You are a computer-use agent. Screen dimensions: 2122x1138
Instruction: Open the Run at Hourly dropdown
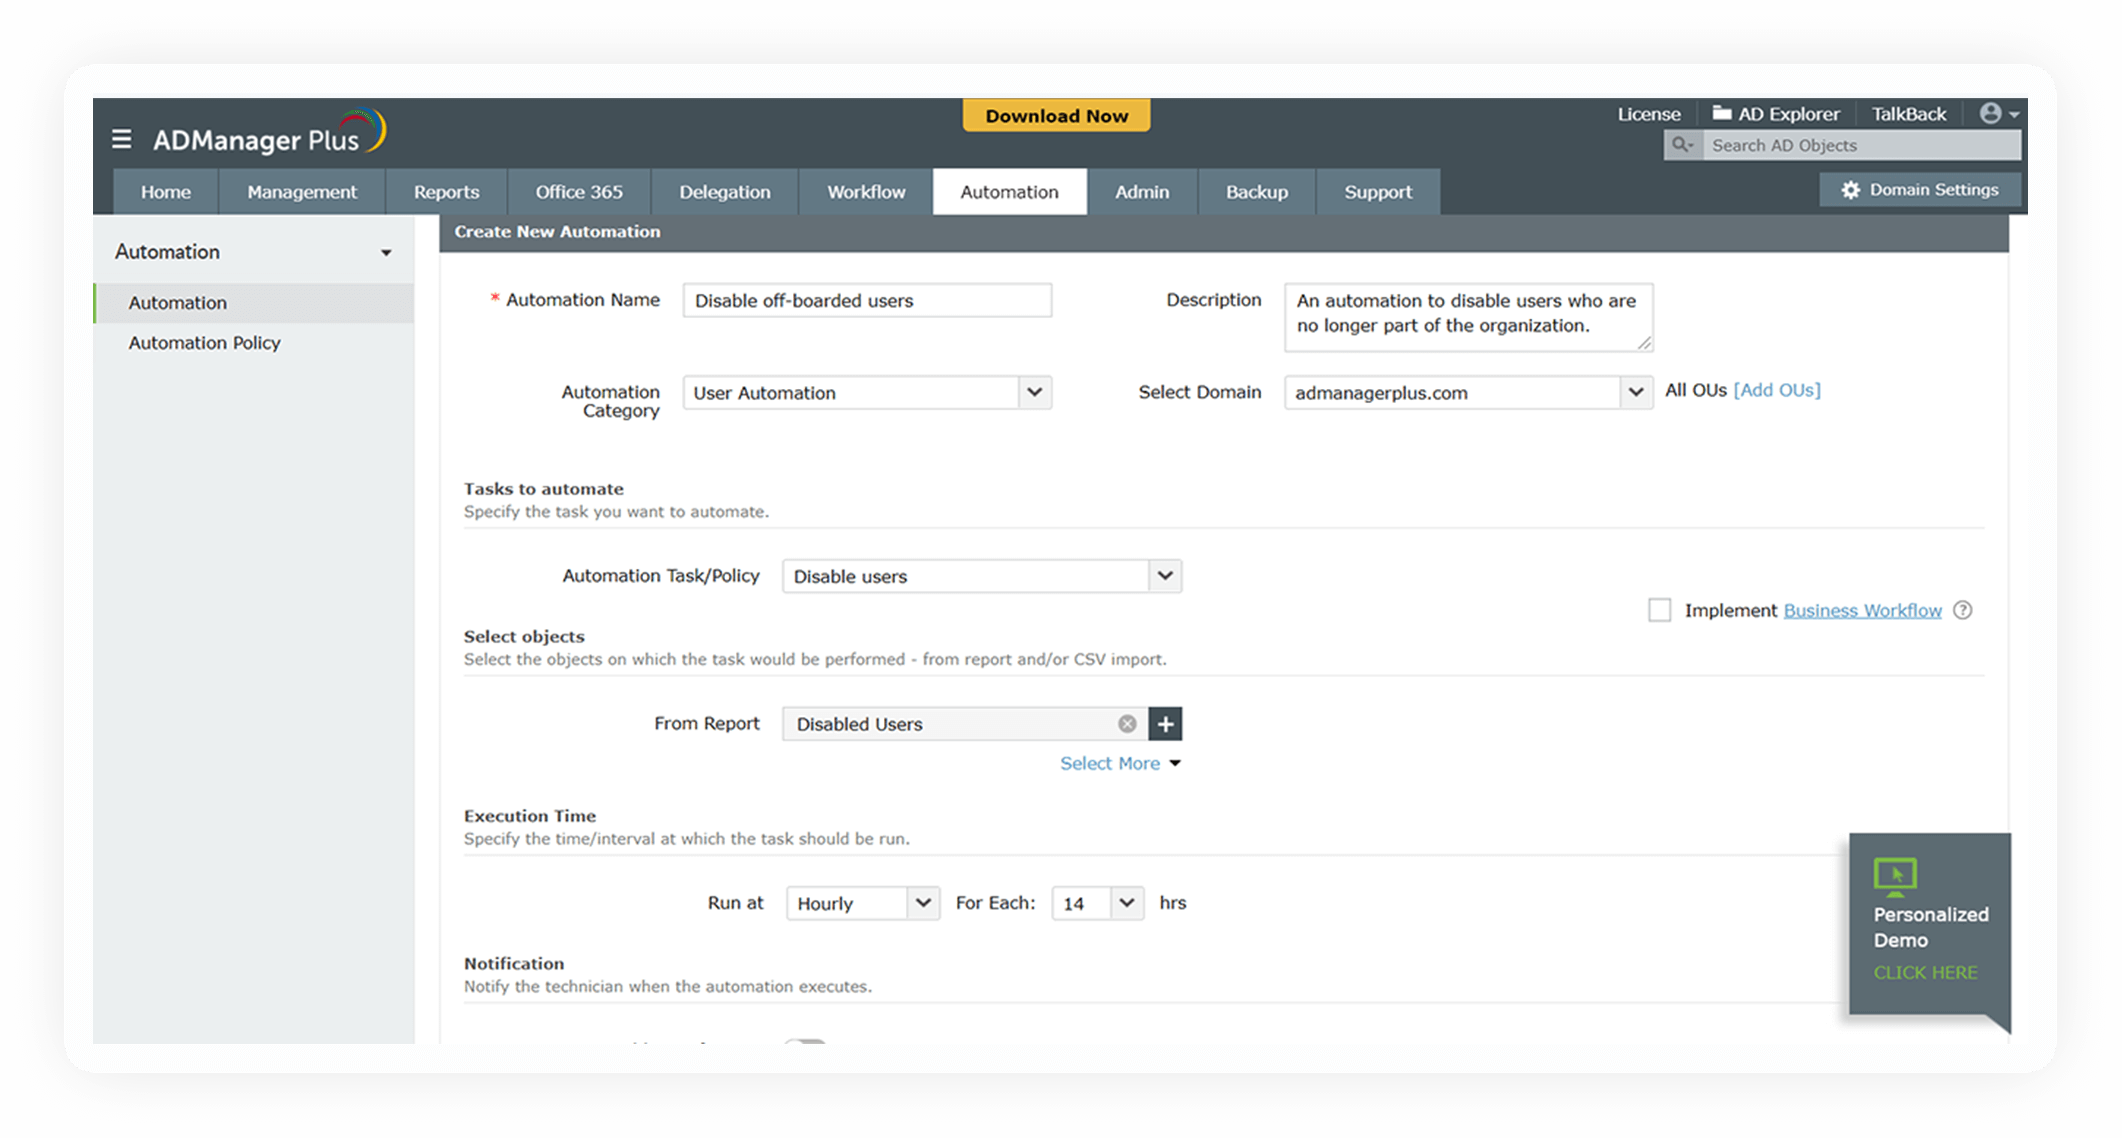point(922,903)
